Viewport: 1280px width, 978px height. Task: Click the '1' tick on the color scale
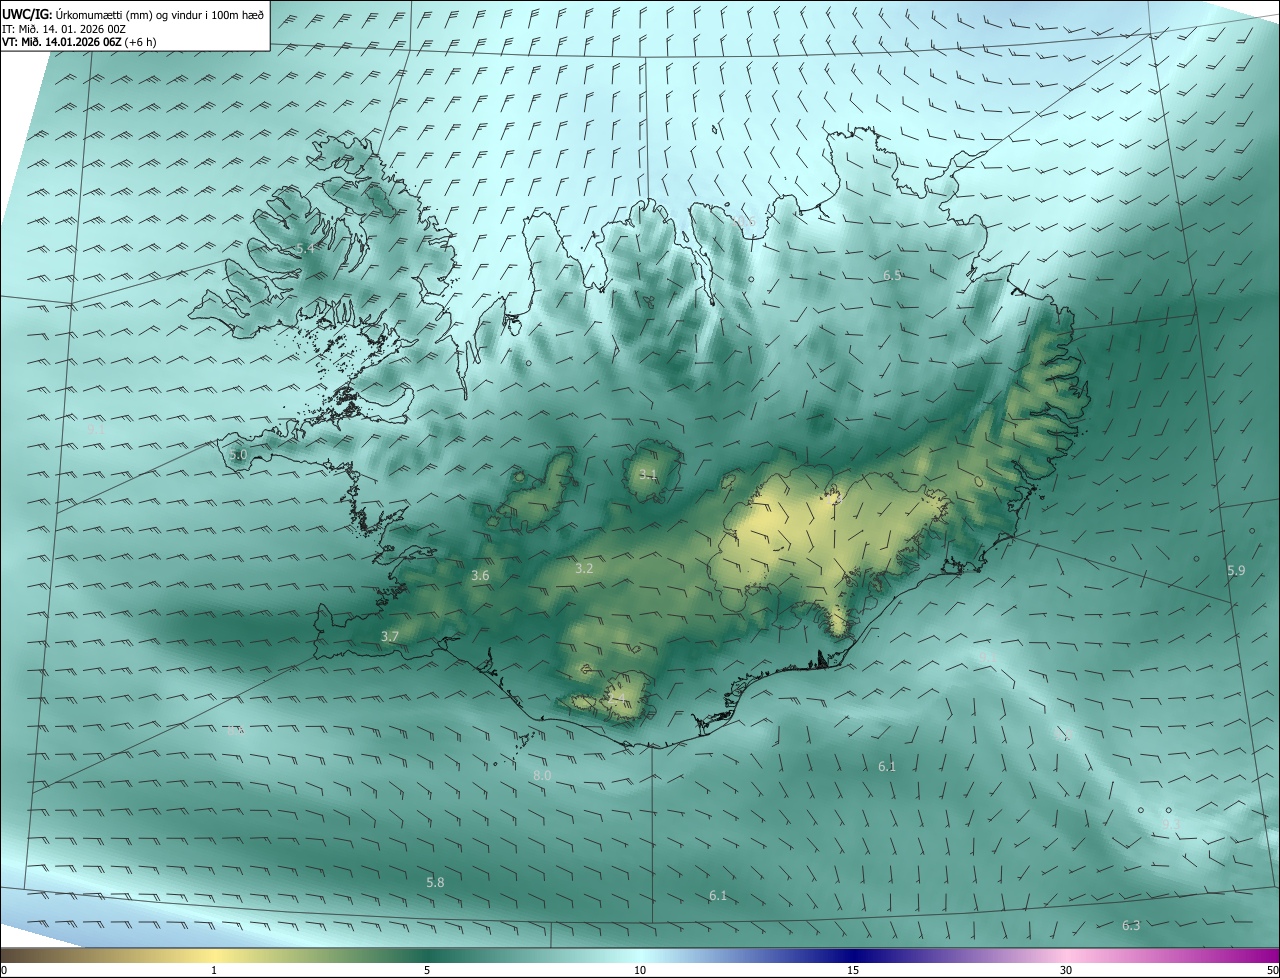tap(214, 970)
